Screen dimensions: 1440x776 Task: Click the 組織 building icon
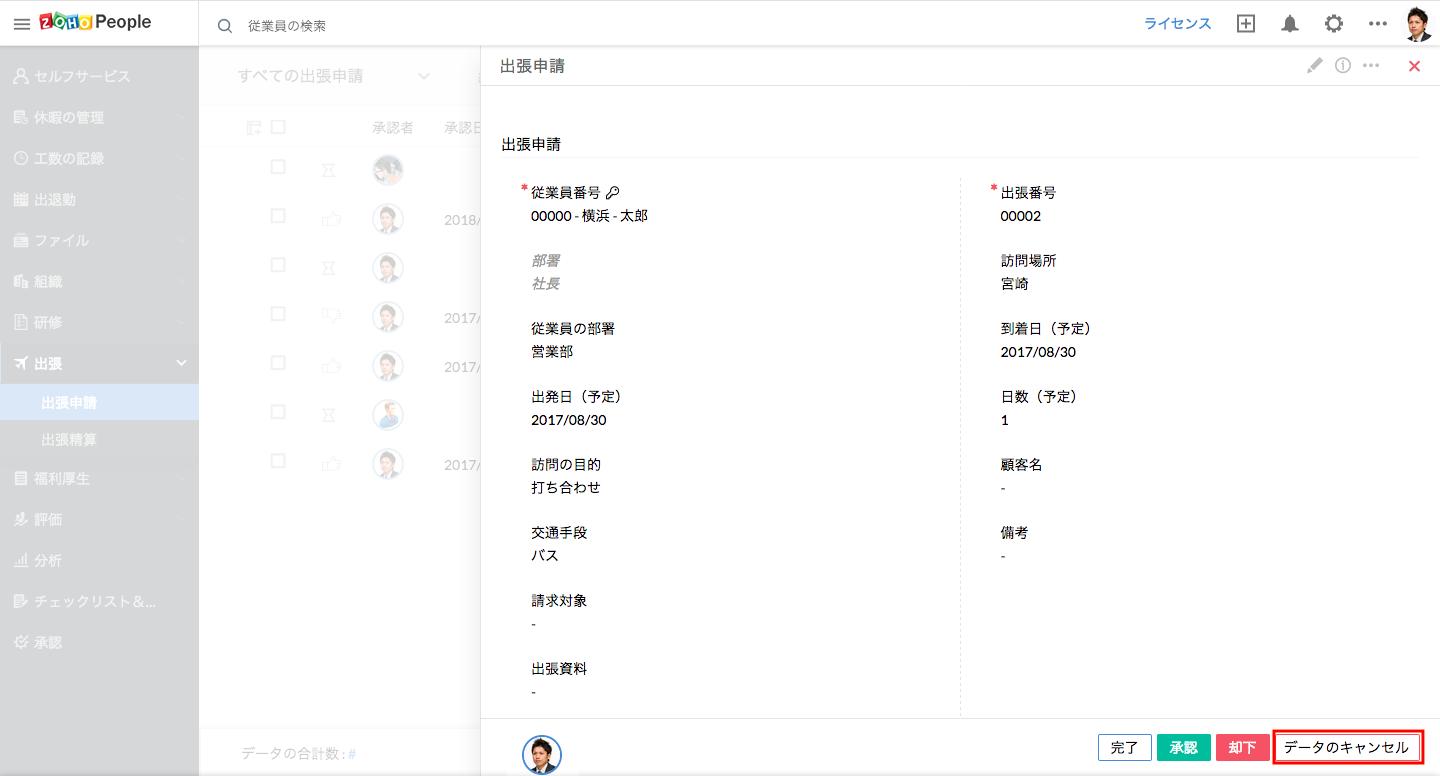tap(21, 281)
